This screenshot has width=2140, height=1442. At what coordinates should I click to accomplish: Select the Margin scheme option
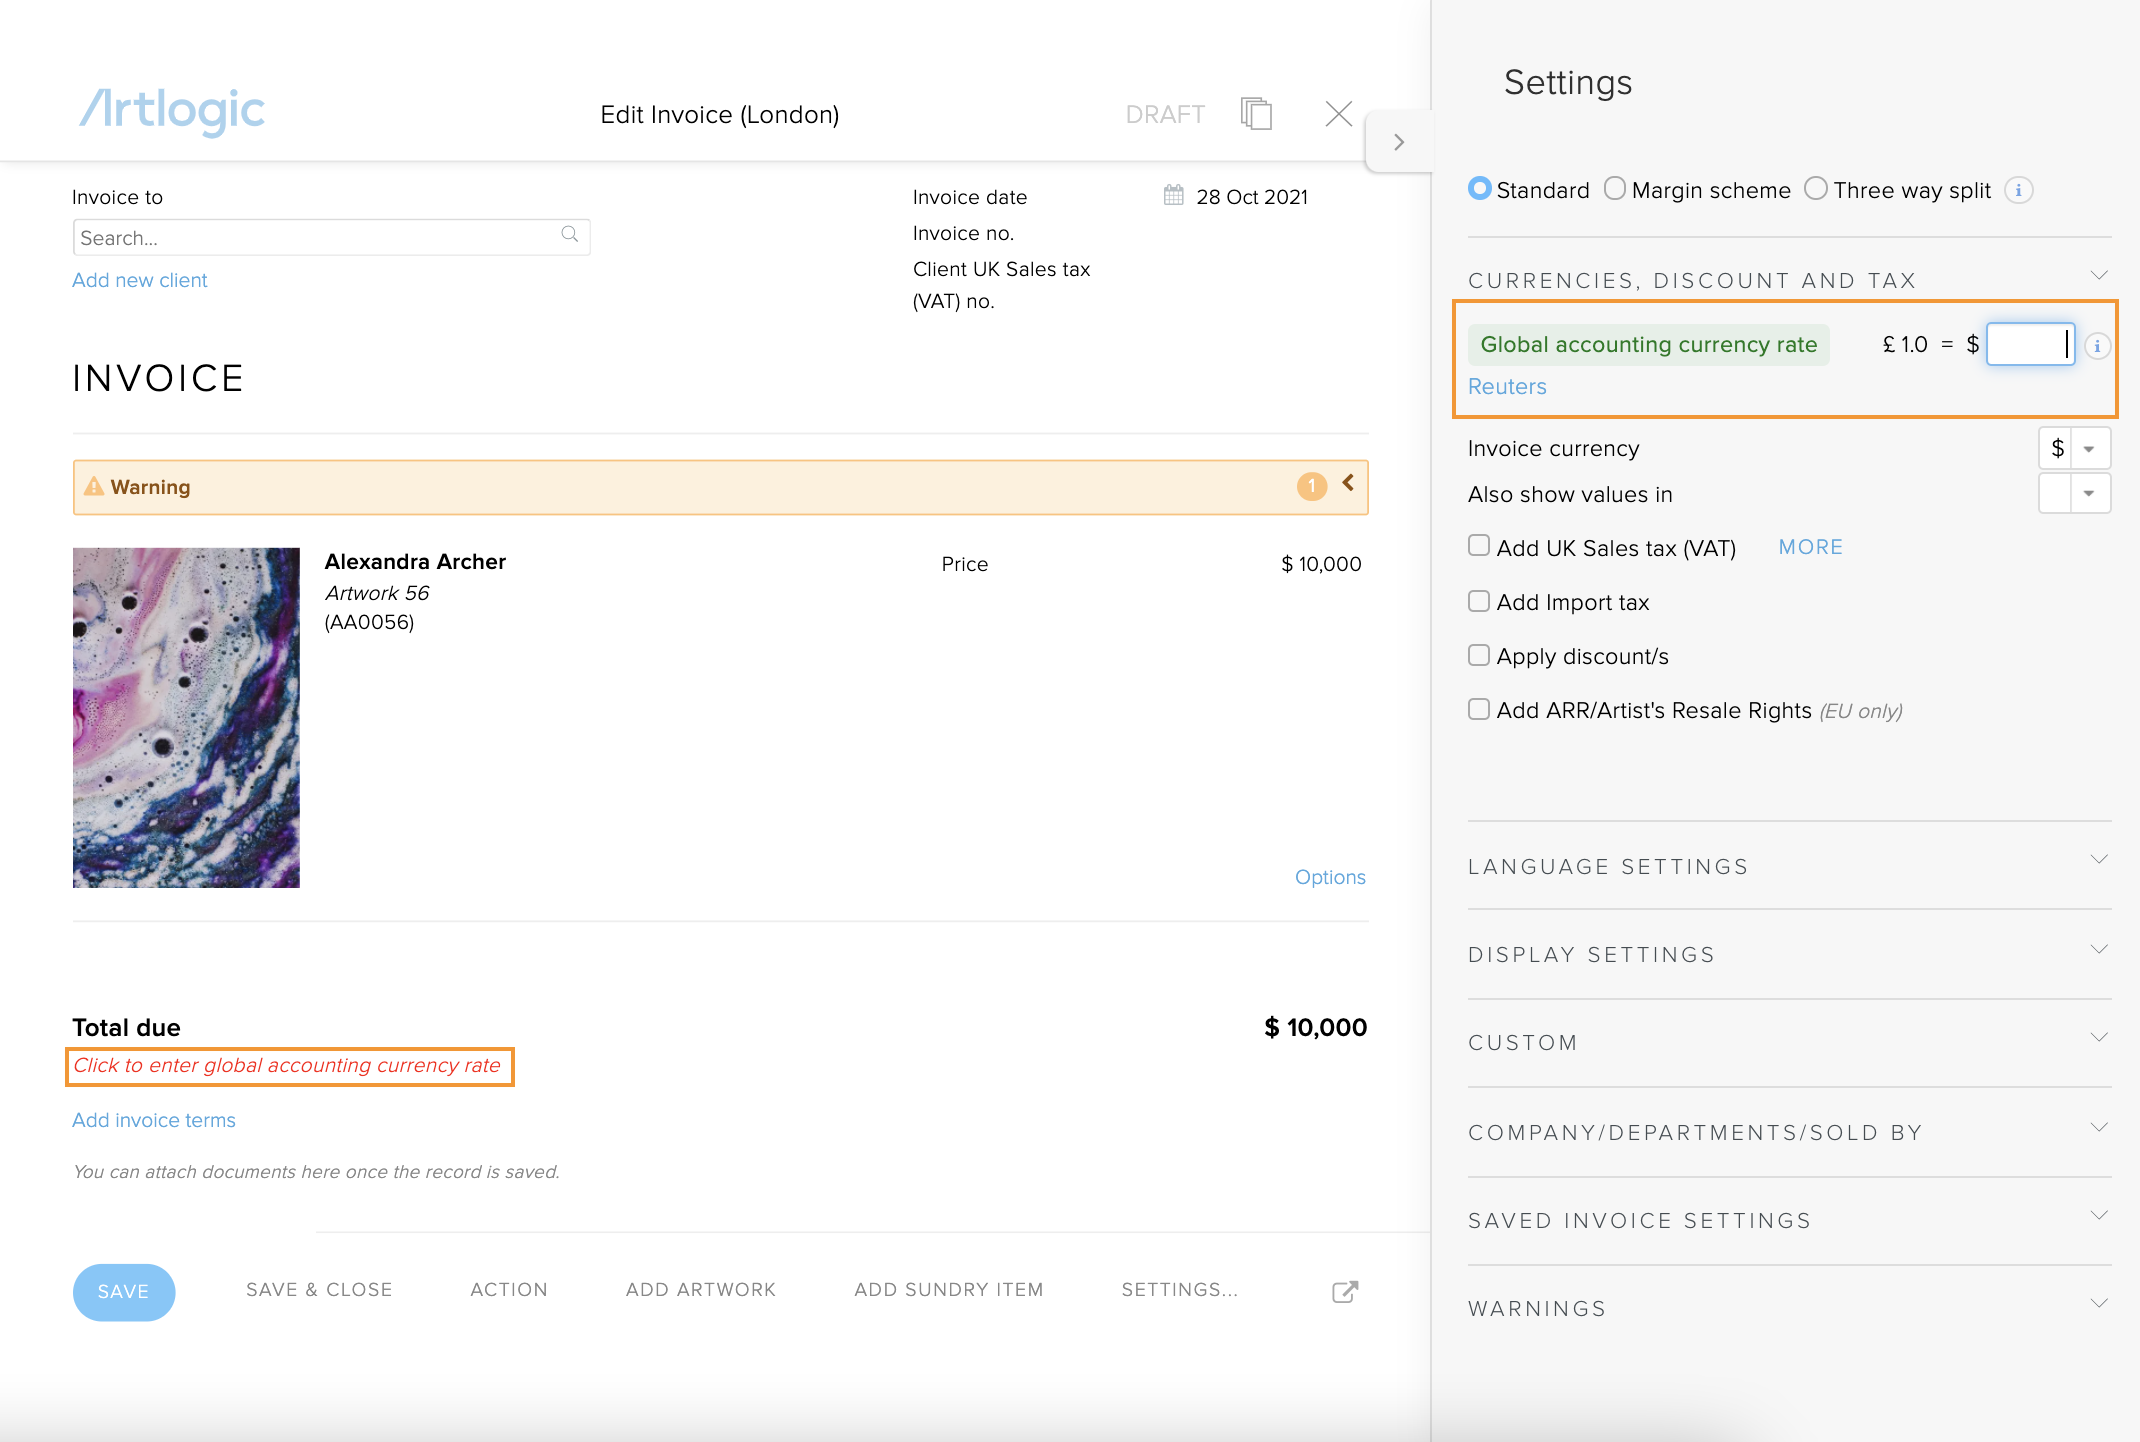pyautogui.click(x=1614, y=188)
